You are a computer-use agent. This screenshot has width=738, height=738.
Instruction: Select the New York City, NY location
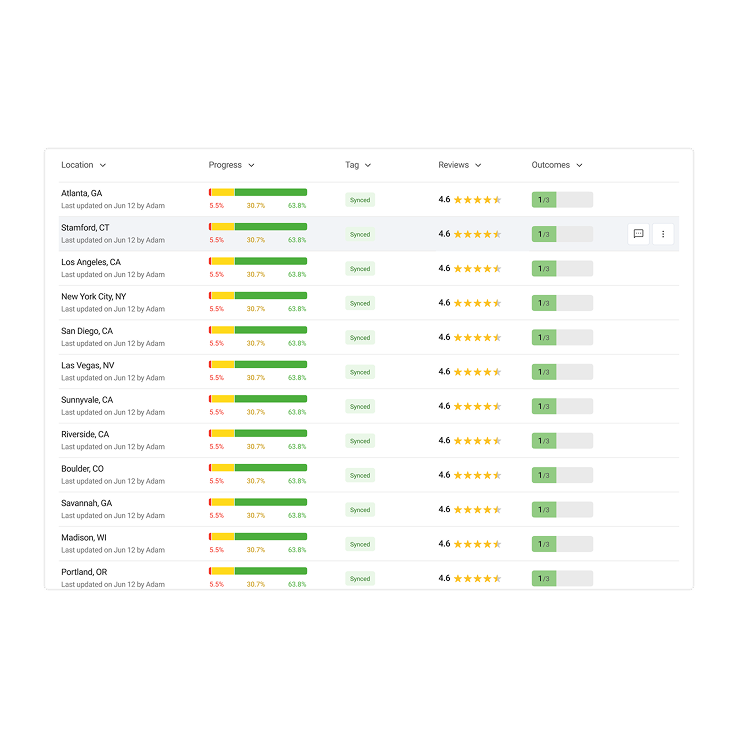point(94,297)
